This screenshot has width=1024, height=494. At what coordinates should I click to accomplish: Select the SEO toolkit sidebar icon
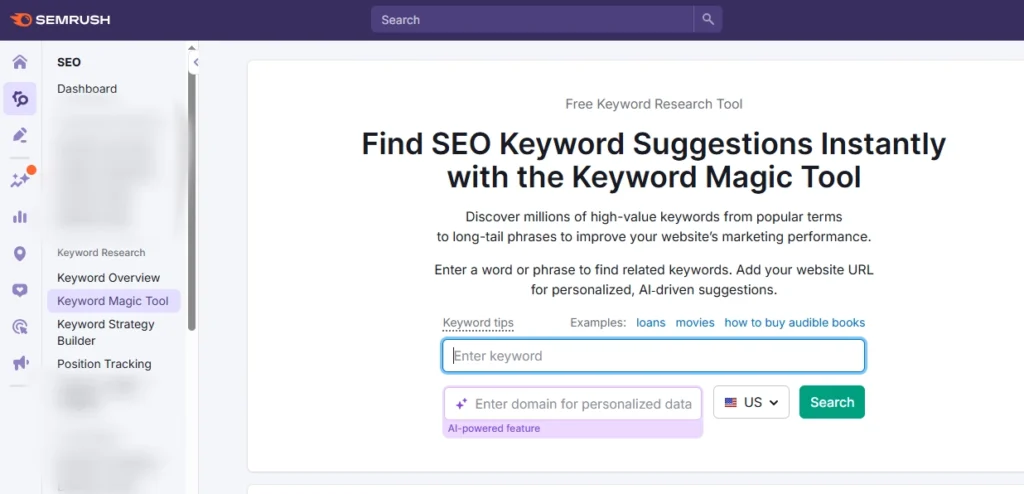(x=20, y=98)
